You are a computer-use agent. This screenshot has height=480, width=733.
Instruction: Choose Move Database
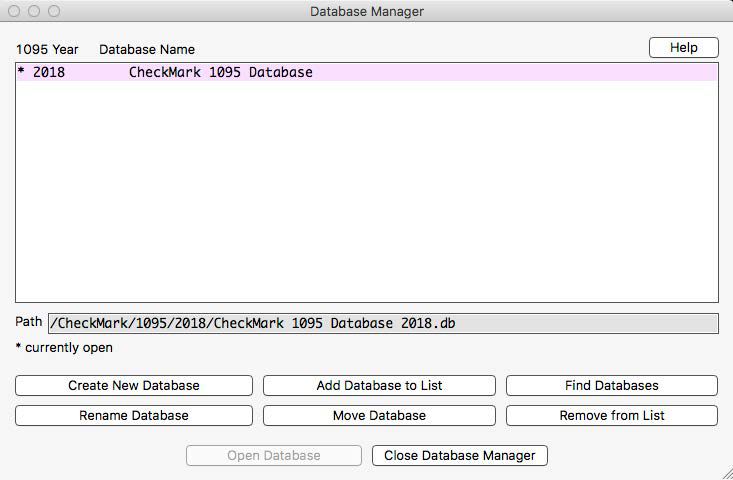coord(379,416)
